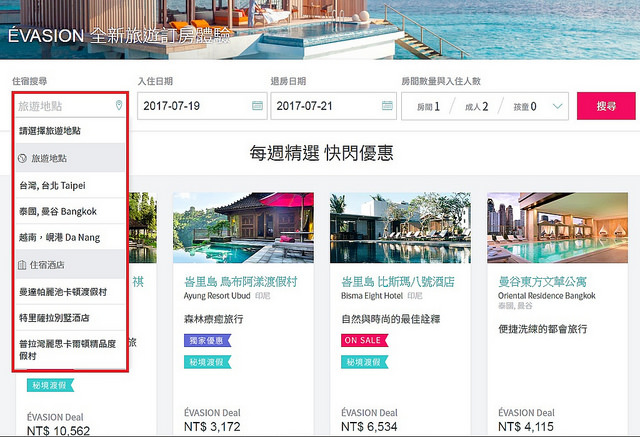Open the check-in date calendar icon

pyautogui.click(x=257, y=106)
